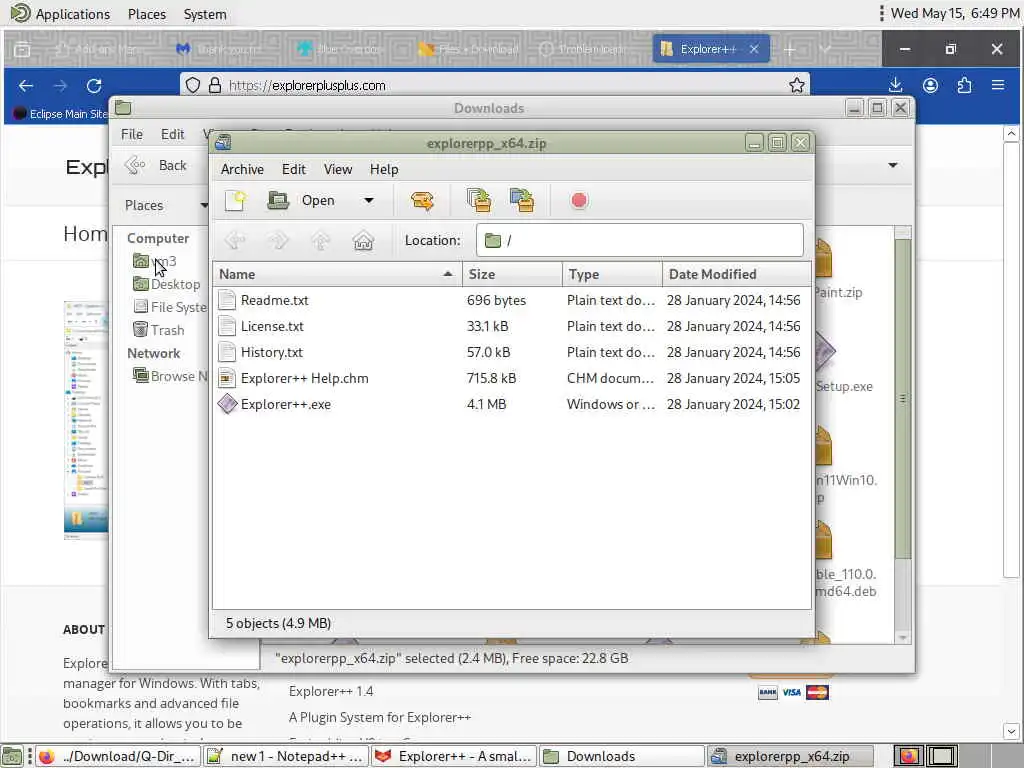Click the red Stop operation icon

[579, 200]
